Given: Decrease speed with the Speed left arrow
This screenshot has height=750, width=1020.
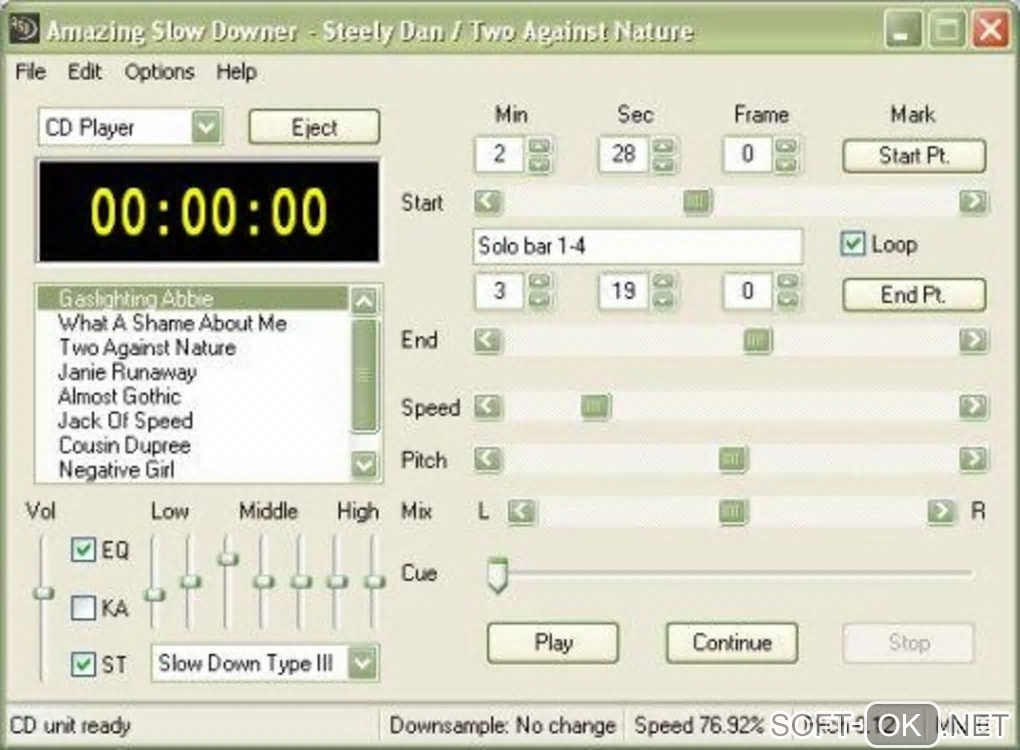Looking at the screenshot, I should (488, 407).
